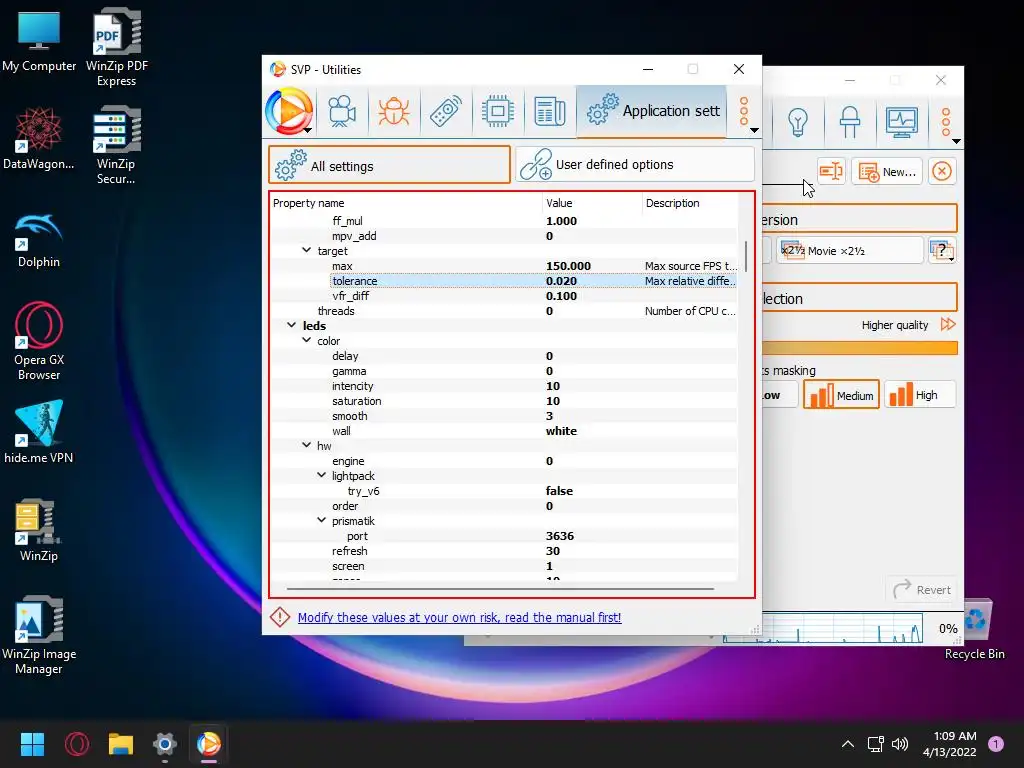This screenshot has width=1024, height=768.
Task: Open the CPU chip tab icon
Action: [498, 112]
